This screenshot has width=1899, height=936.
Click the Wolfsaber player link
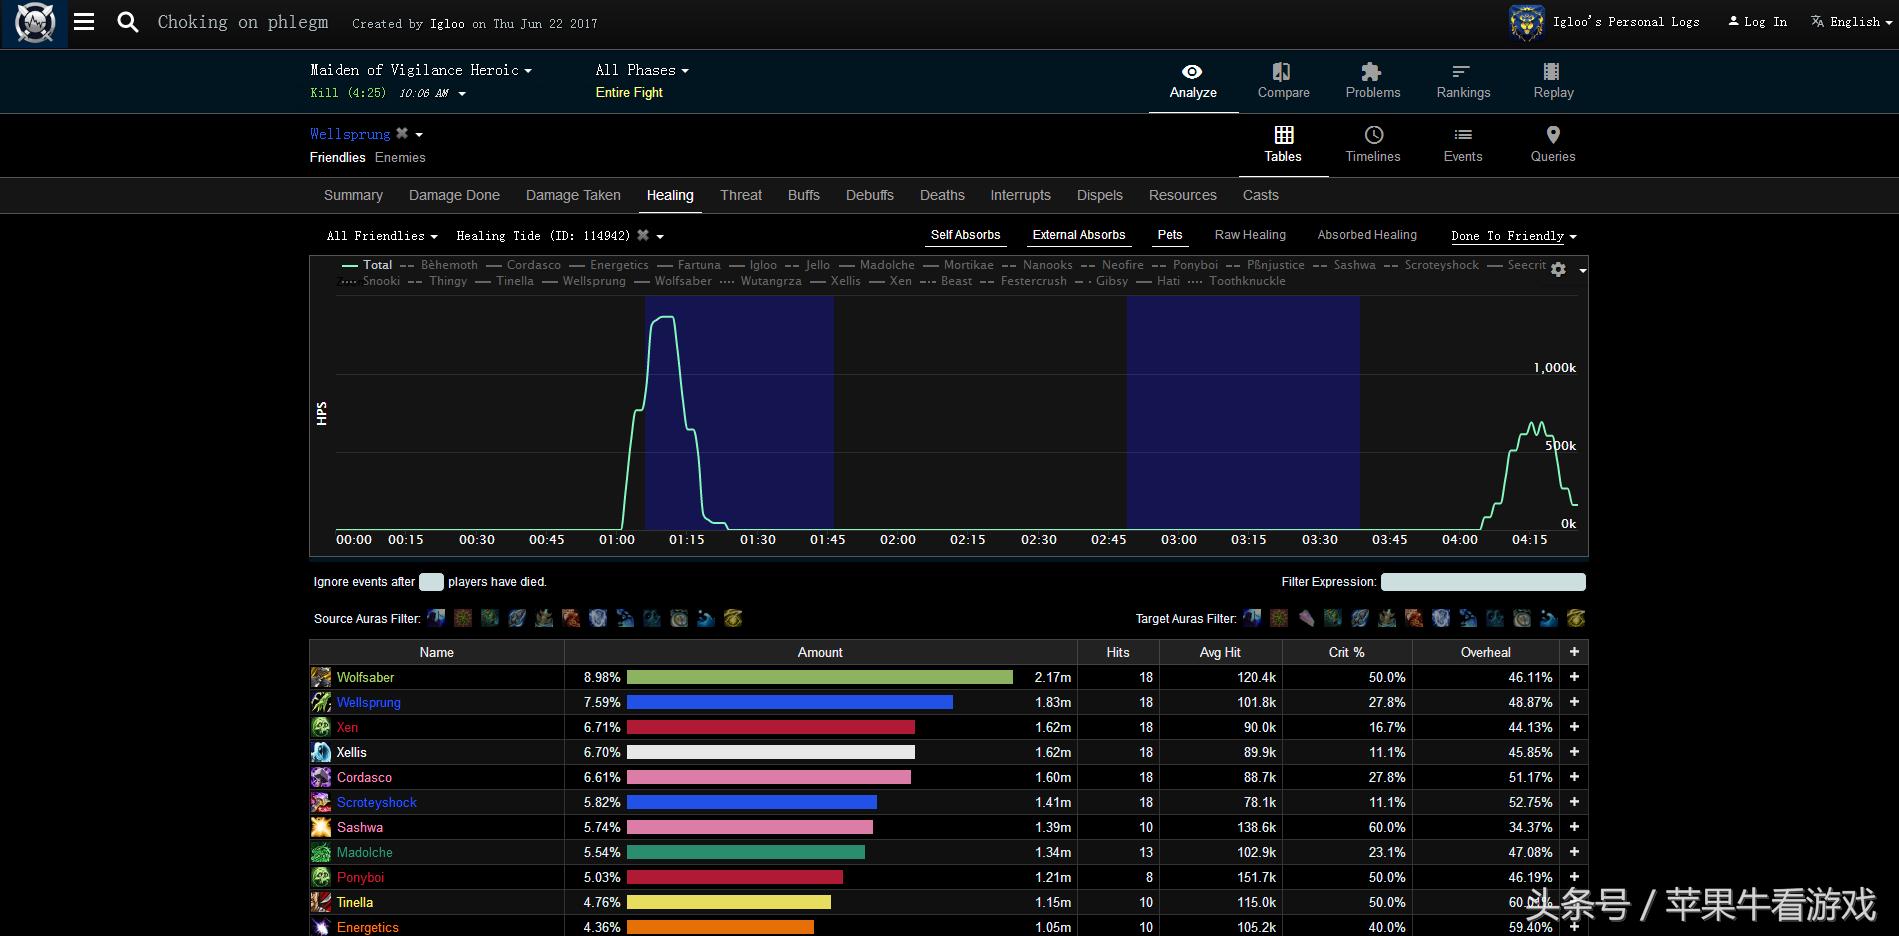tap(365, 677)
